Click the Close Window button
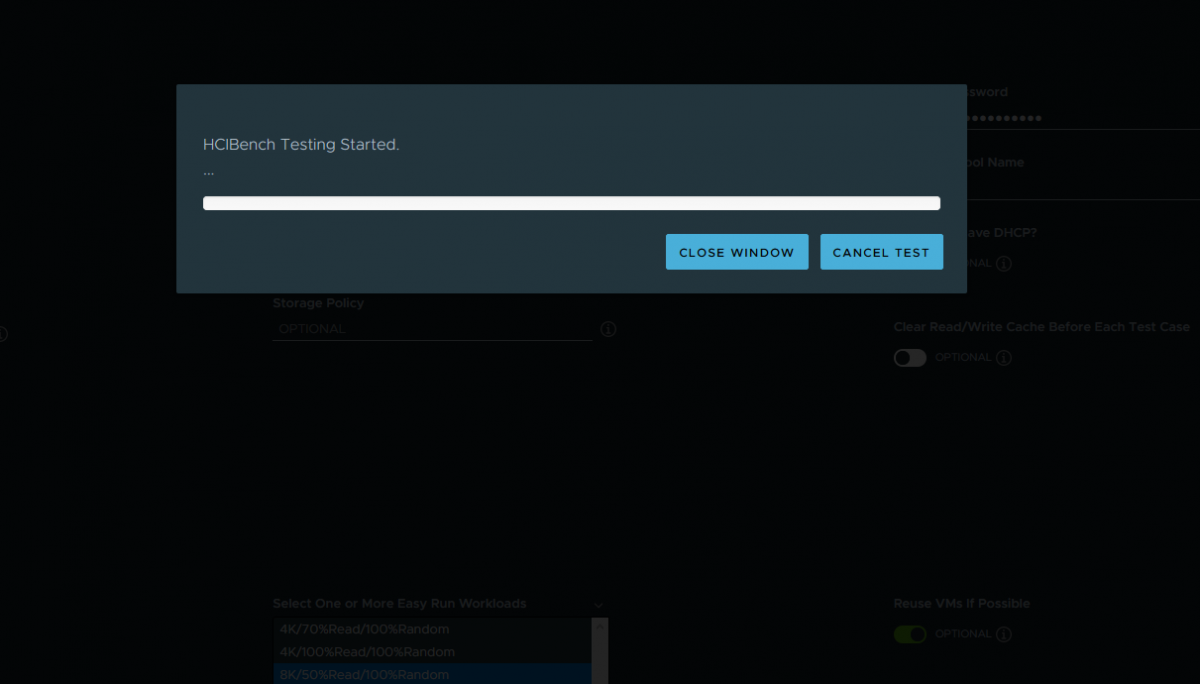The width and height of the screenshot is (1200, 684). tap(736, 252)
